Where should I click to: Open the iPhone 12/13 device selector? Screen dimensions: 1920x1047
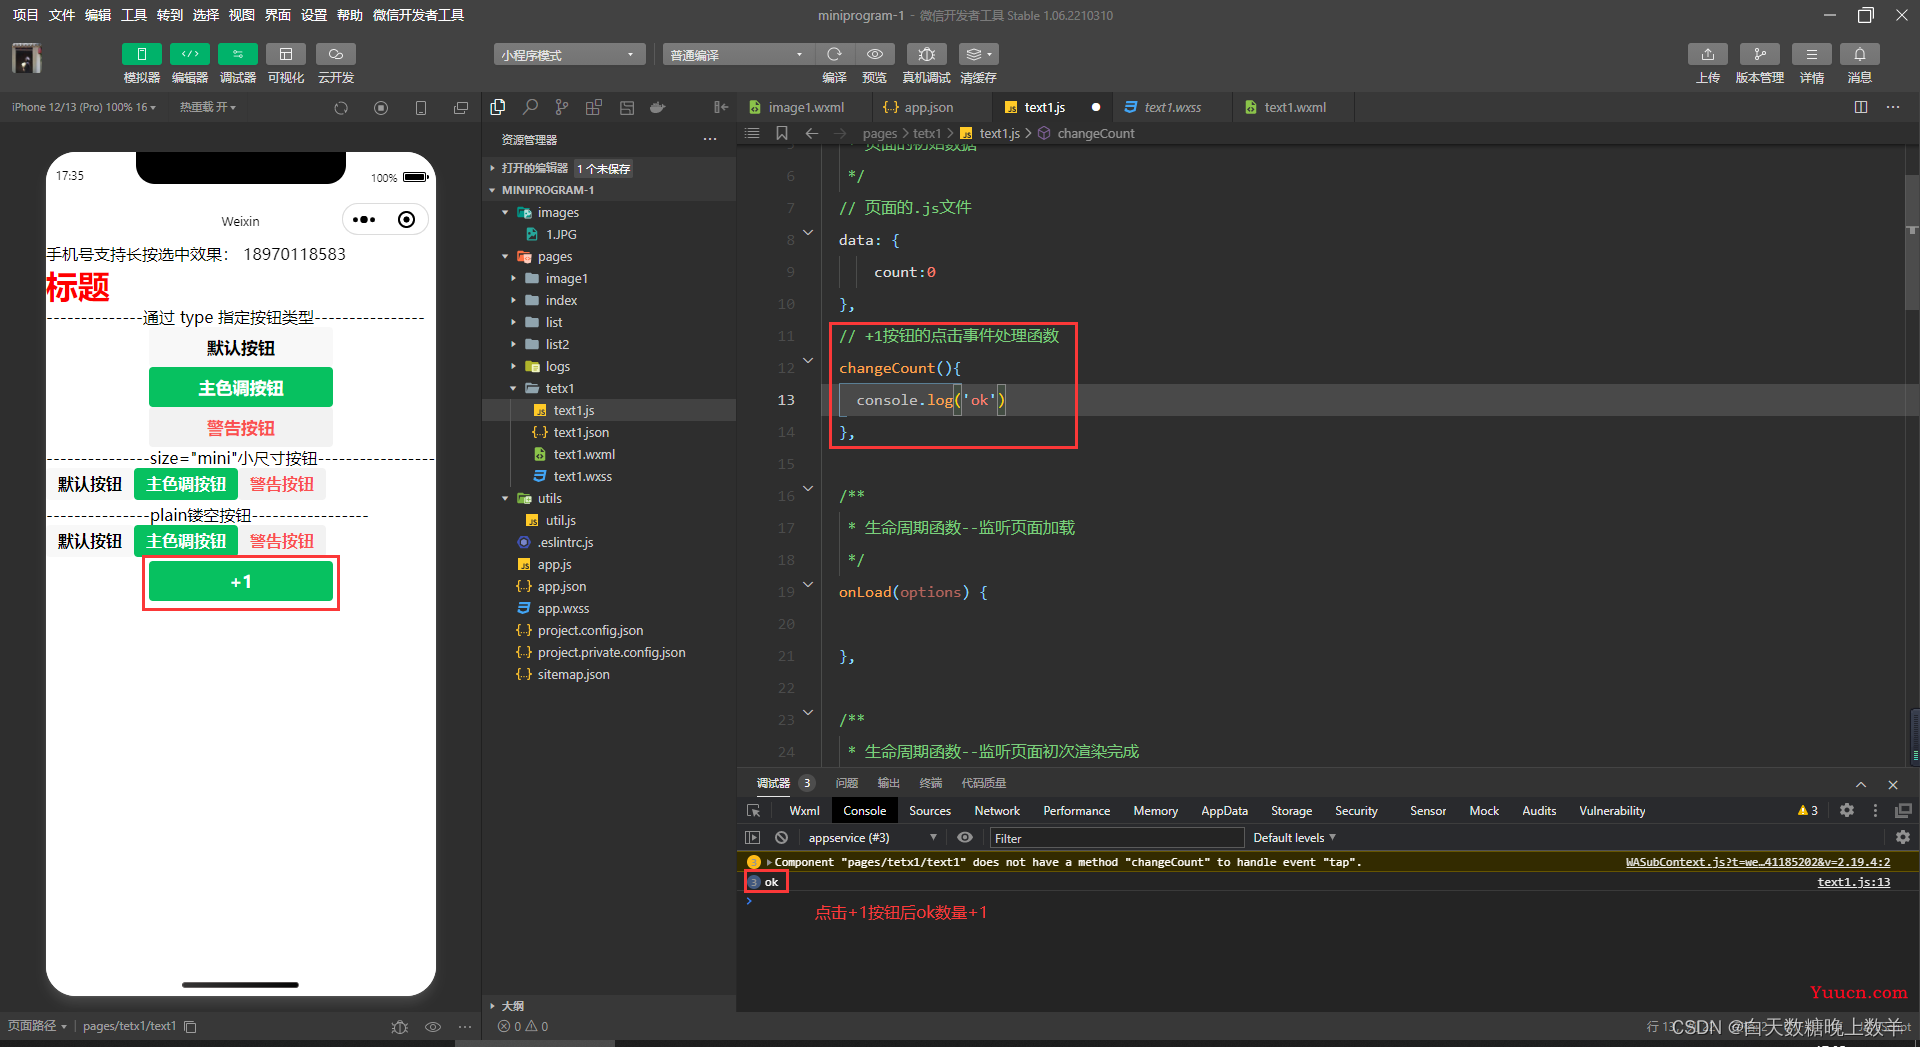point(84,107)
